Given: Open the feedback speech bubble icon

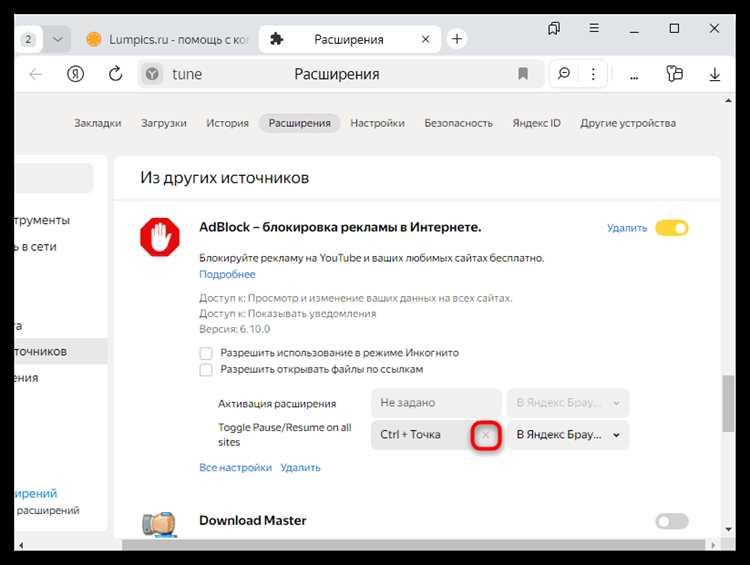Looking at the screenshot, I should [564, 74].
